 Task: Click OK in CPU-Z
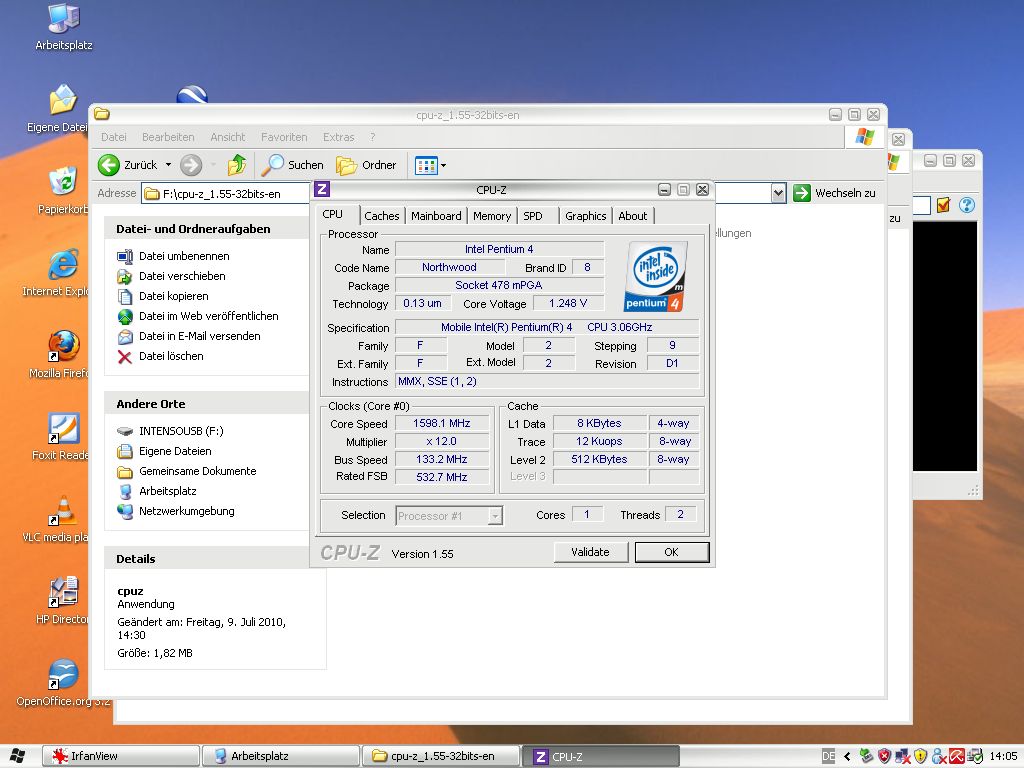pos(671,552)
